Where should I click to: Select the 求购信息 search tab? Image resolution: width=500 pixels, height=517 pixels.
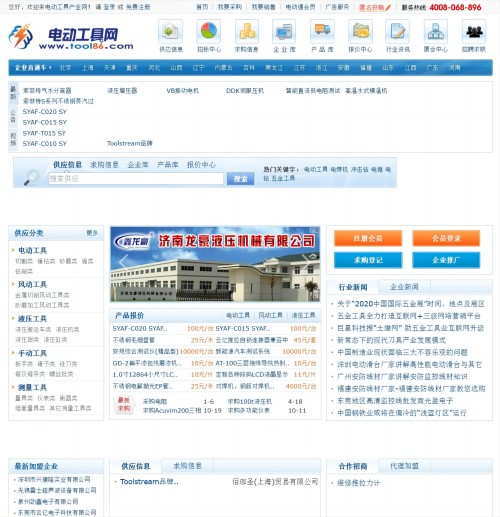tap(104, 164)
